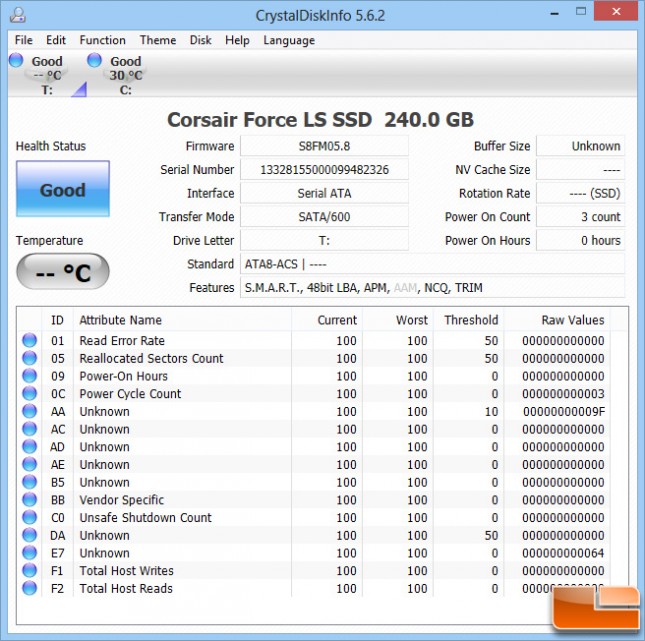645x641 pixels.
Task: Click the Standard field ATA8-ACS
Action: (x=432, y=264)
